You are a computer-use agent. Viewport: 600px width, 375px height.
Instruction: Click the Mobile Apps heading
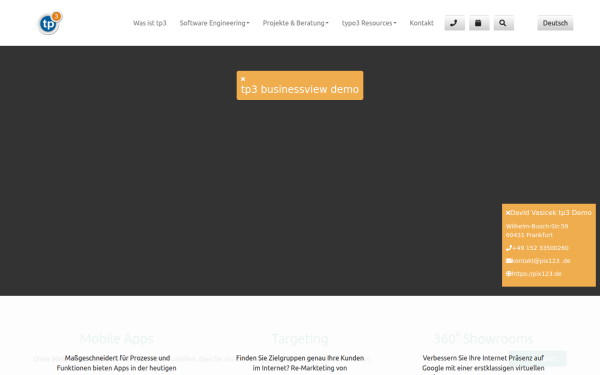(x=116, y=339)
